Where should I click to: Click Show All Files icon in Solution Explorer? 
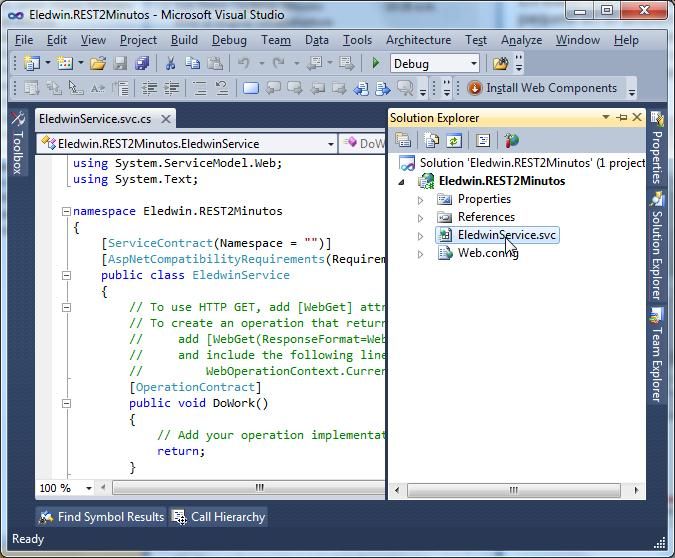431,140
